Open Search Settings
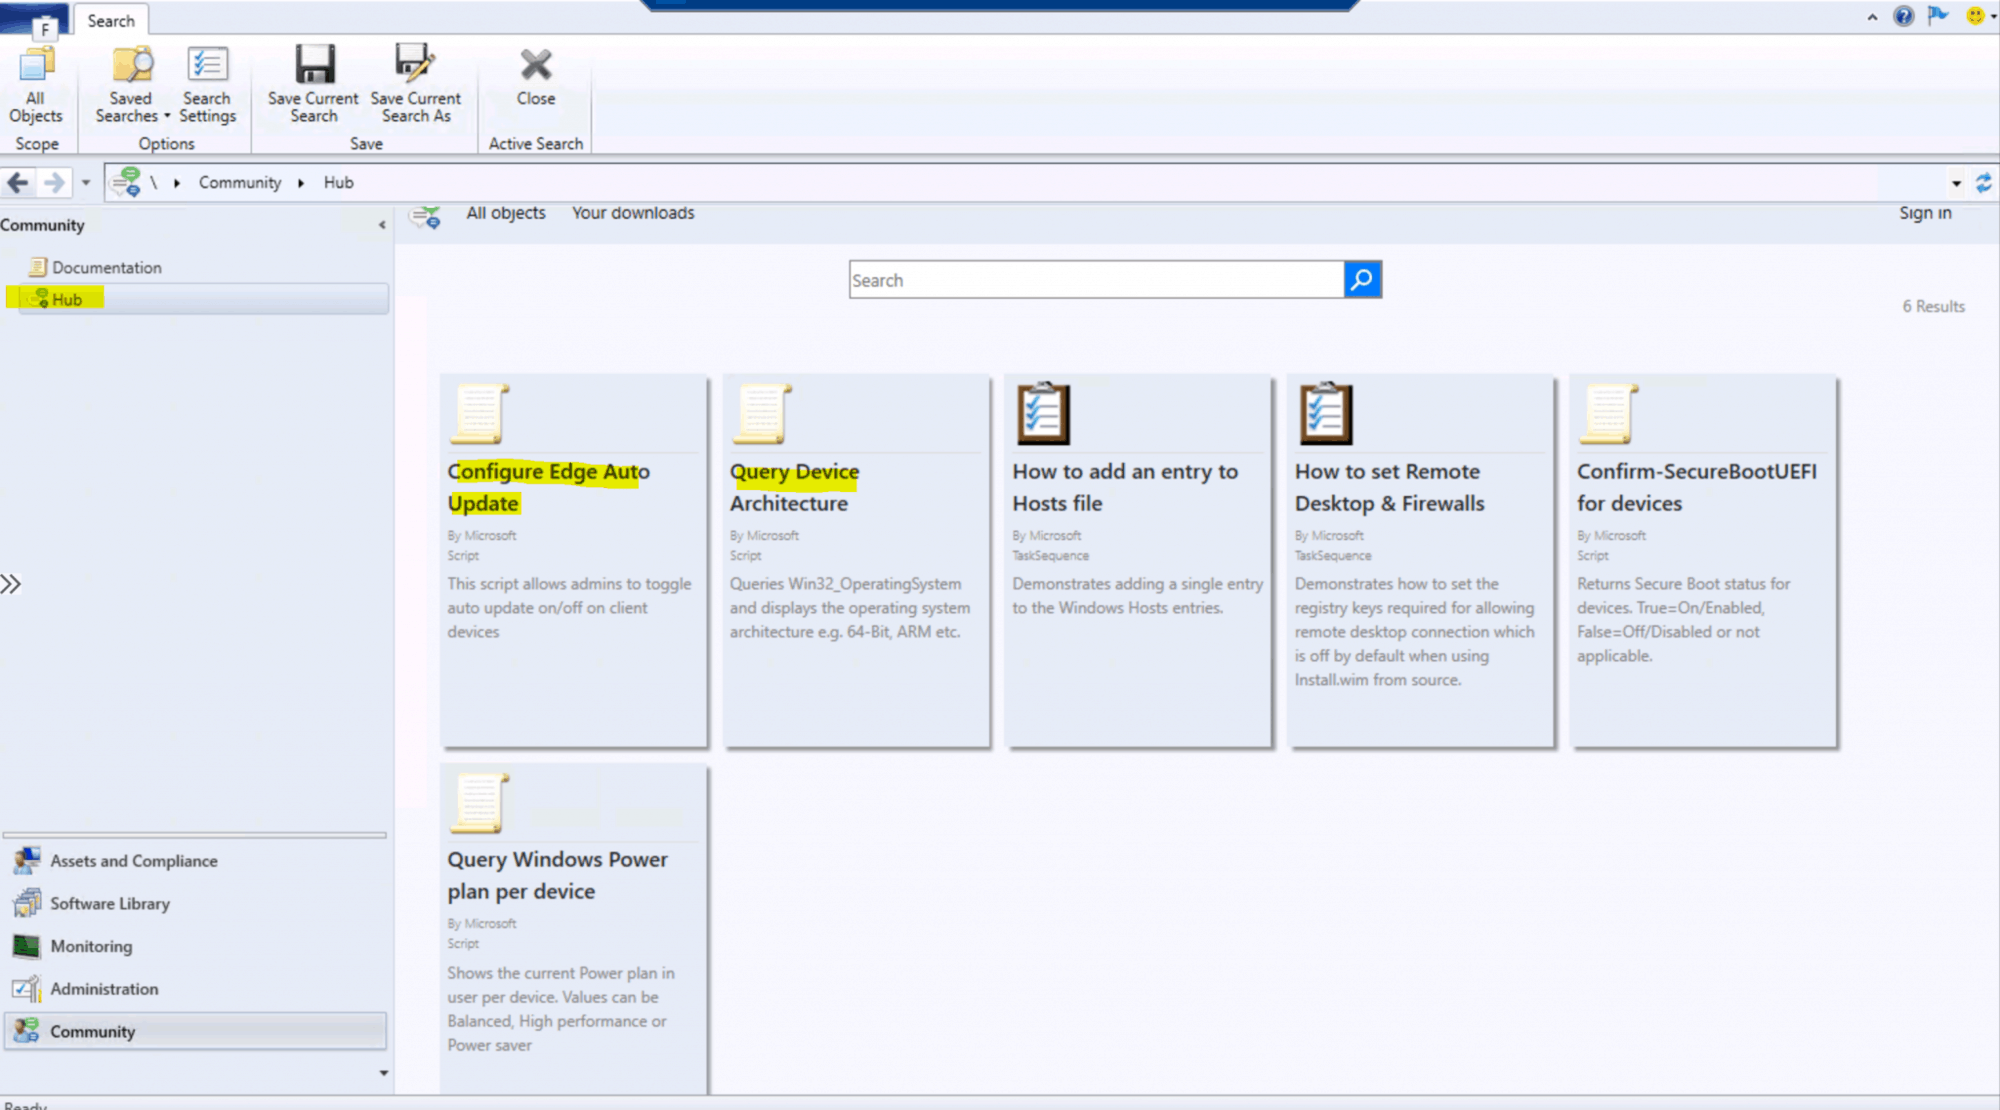The width and height of the screenshot is (2000, 1110). [207, 84]
